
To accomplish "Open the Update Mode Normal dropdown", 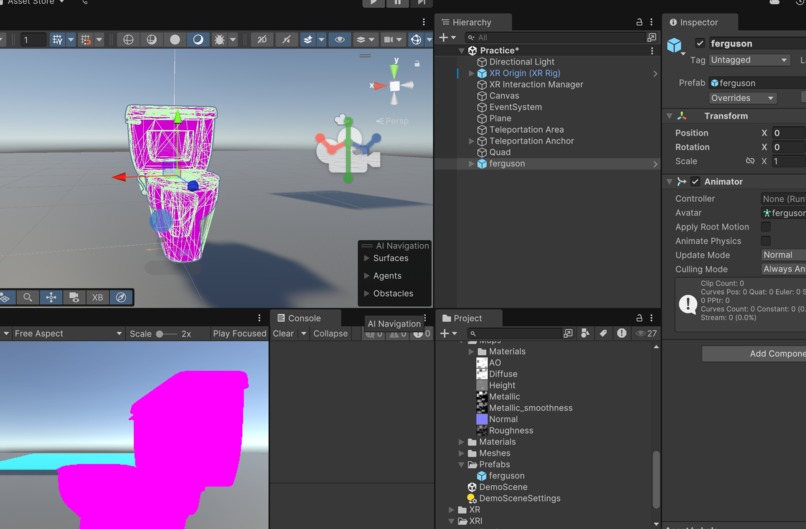I will click(783, 255).
